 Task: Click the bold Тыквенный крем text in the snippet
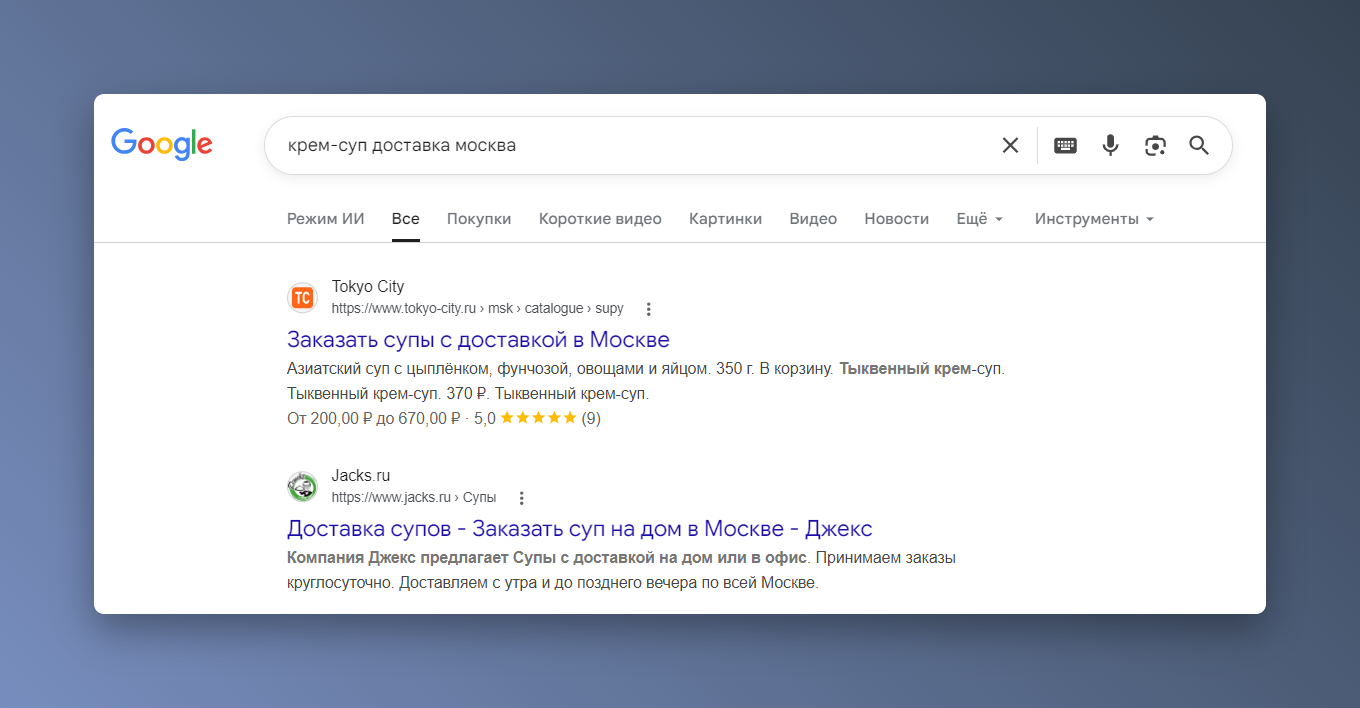tap(905, 369)
